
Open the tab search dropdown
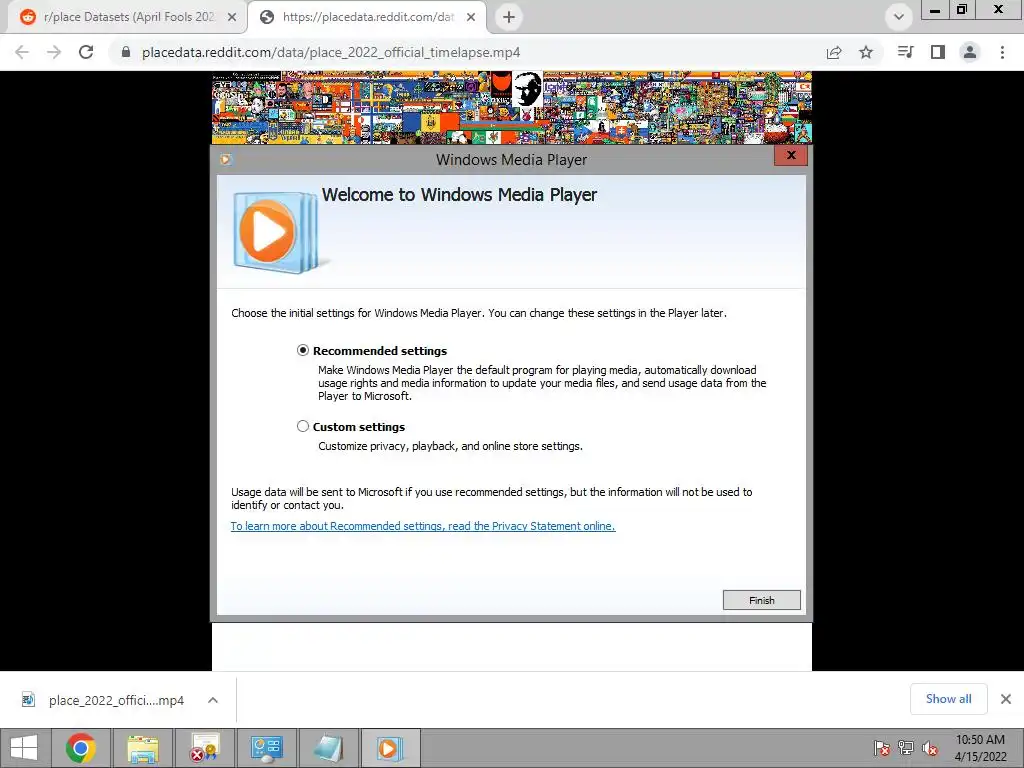tap(899, 17)
